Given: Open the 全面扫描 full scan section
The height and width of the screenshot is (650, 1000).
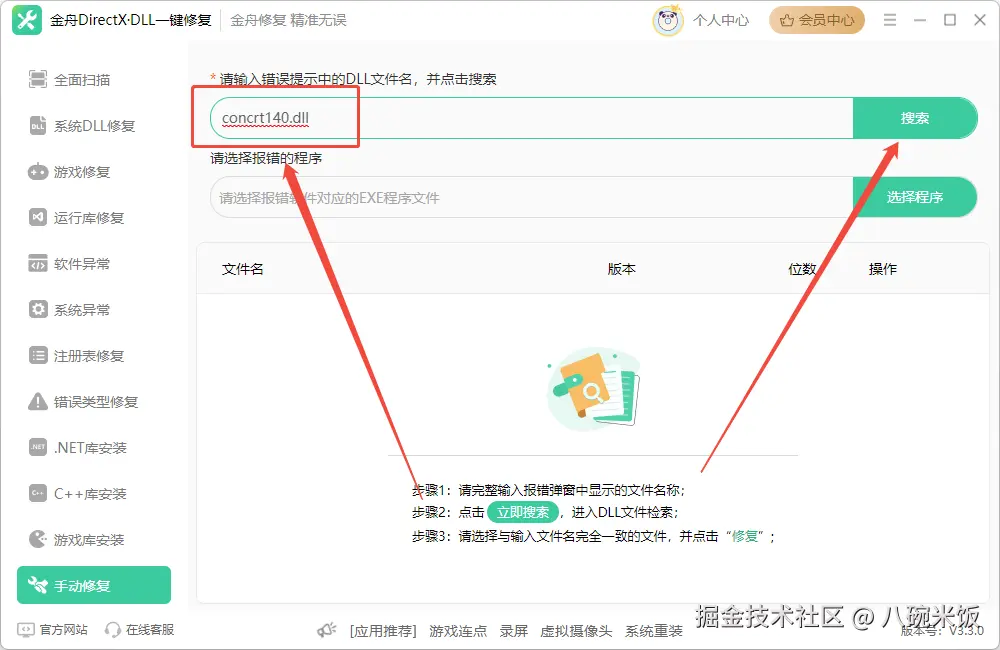Looking at the screenshot, I should tap(70, 80).
